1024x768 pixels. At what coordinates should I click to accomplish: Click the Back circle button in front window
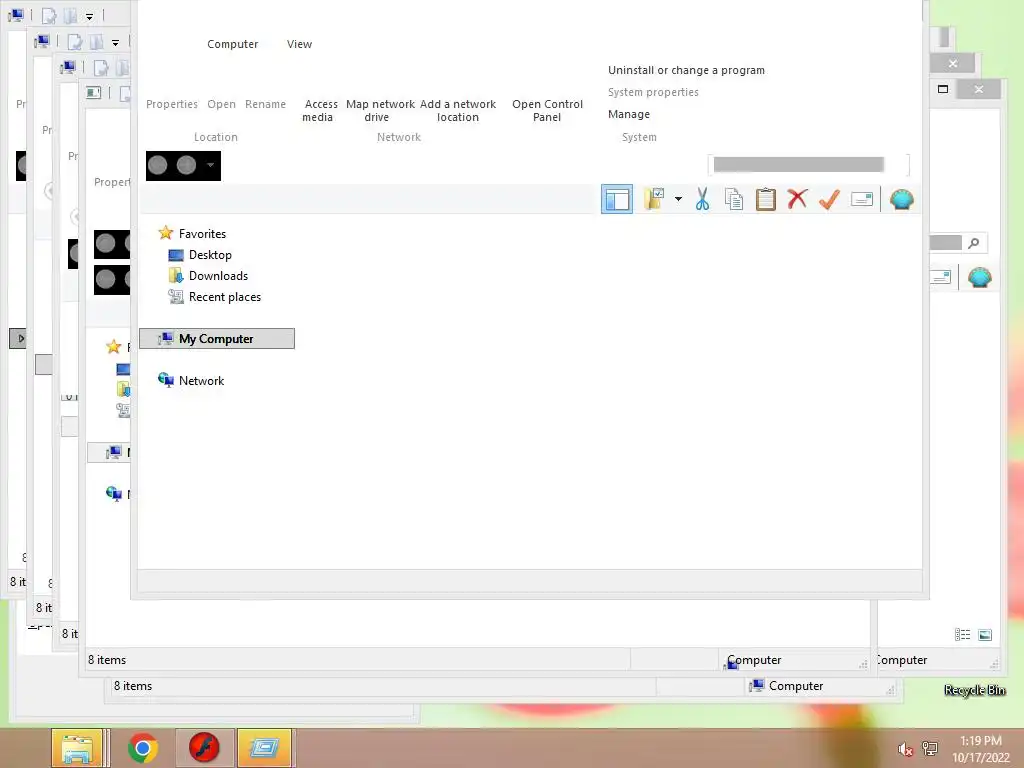pyautogui.click(x=157, y=165)
